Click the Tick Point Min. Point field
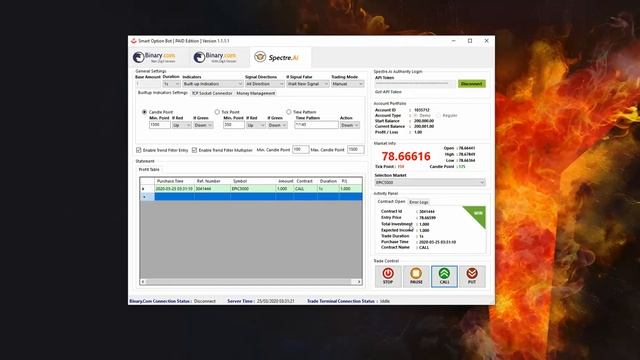 pyautogui.click(x=233, y=125)
